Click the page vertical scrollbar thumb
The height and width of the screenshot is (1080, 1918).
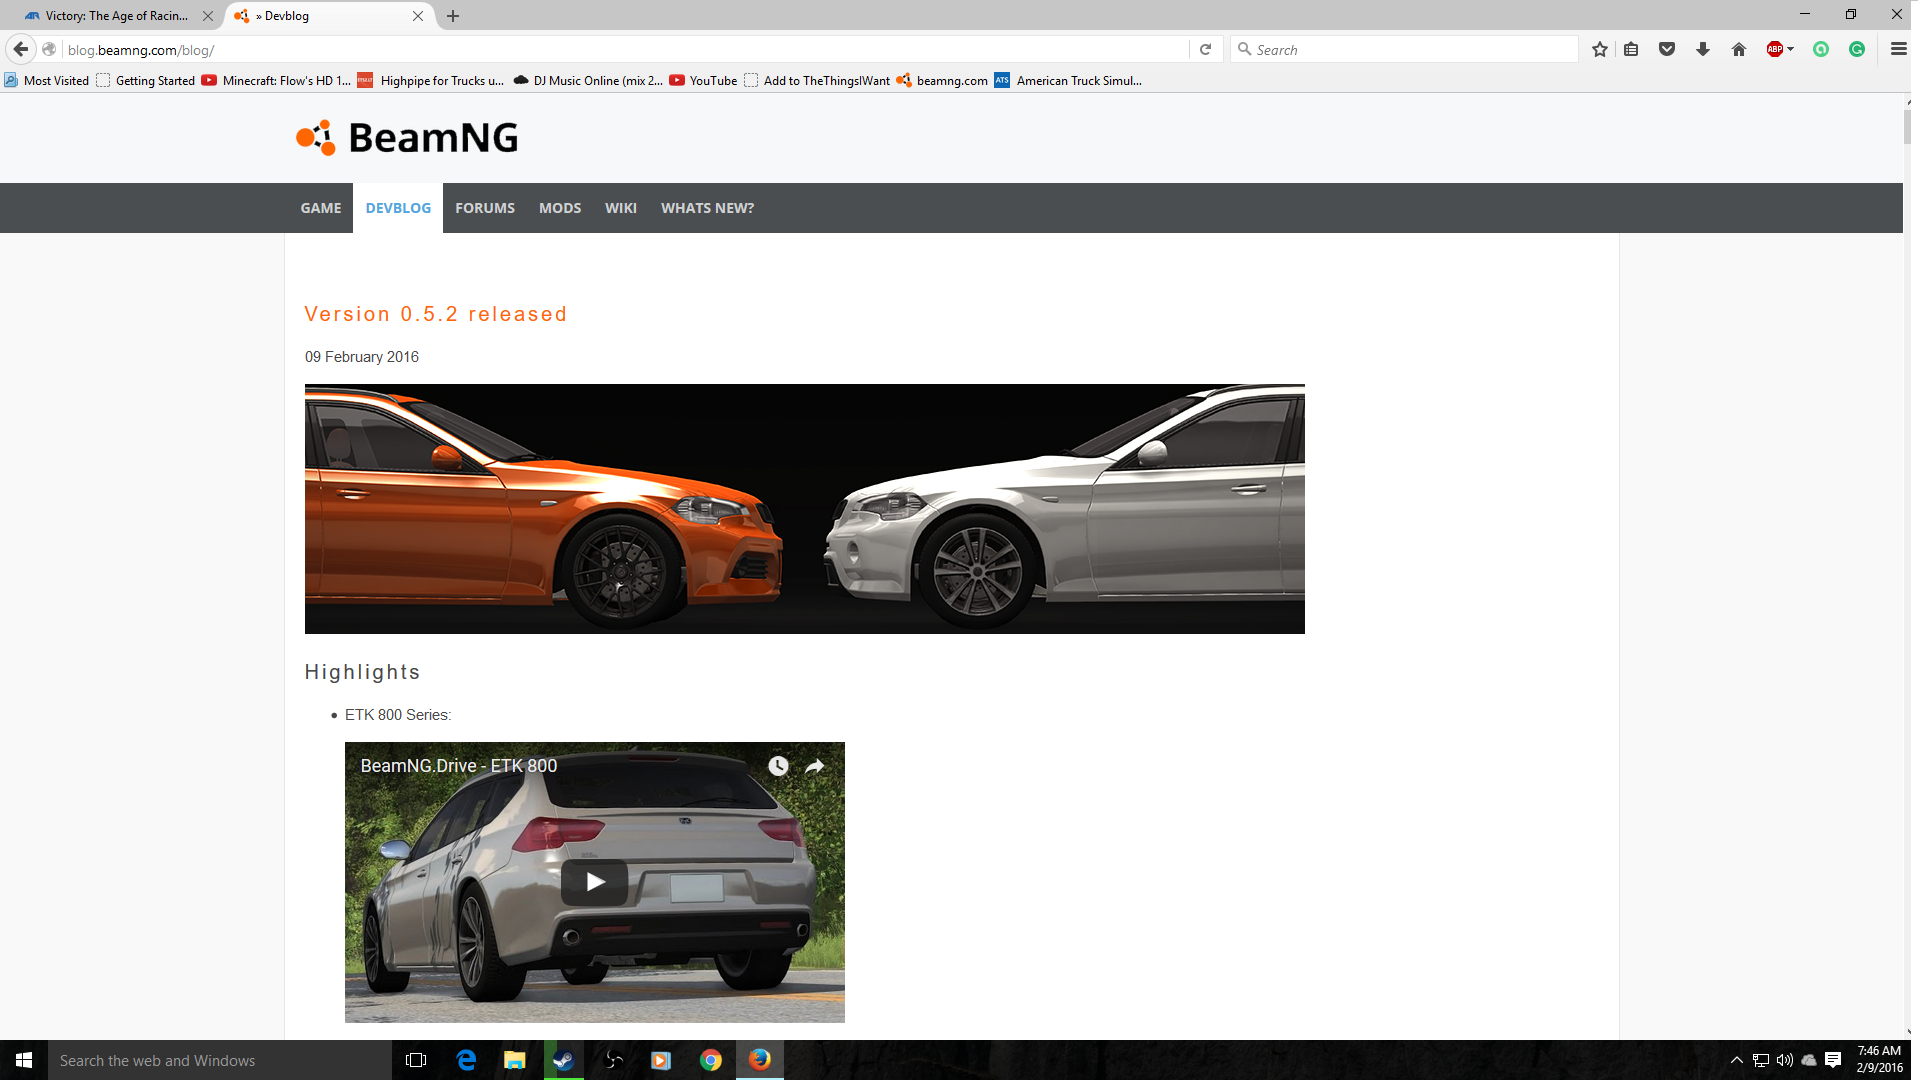pyautogui.click(x=1909, y=127)
